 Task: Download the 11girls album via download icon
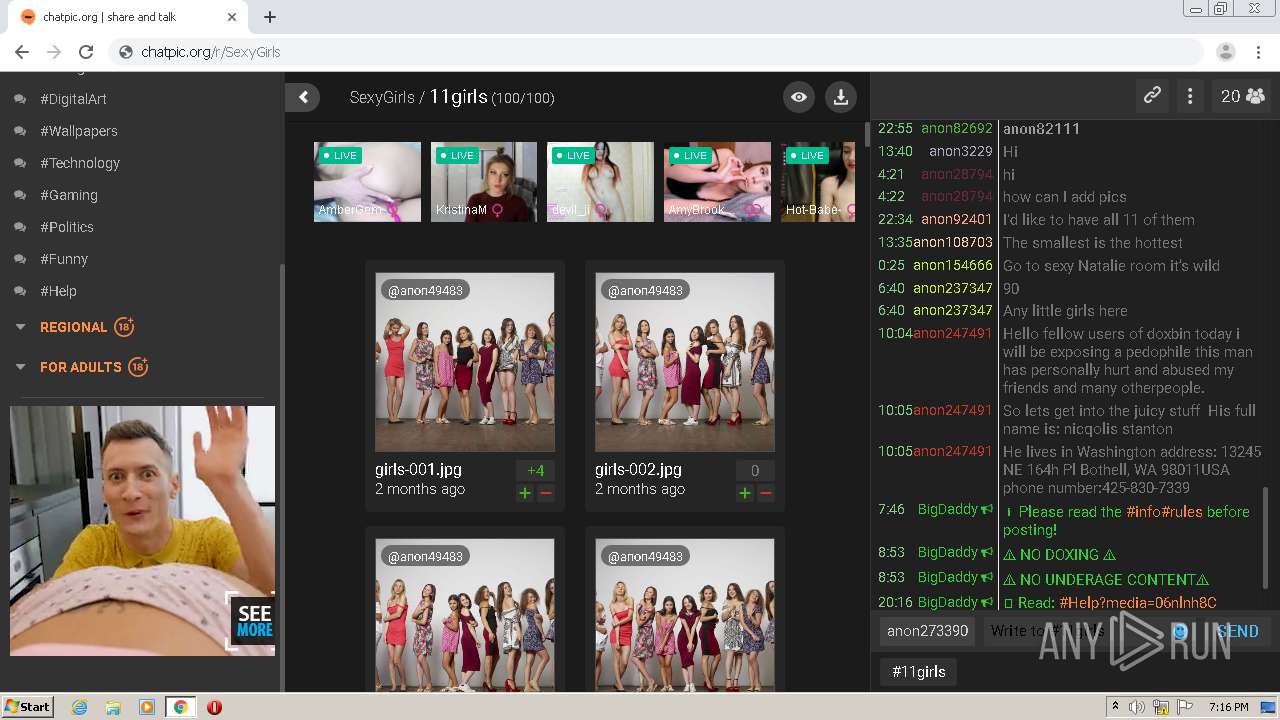(x=841, y=97)
